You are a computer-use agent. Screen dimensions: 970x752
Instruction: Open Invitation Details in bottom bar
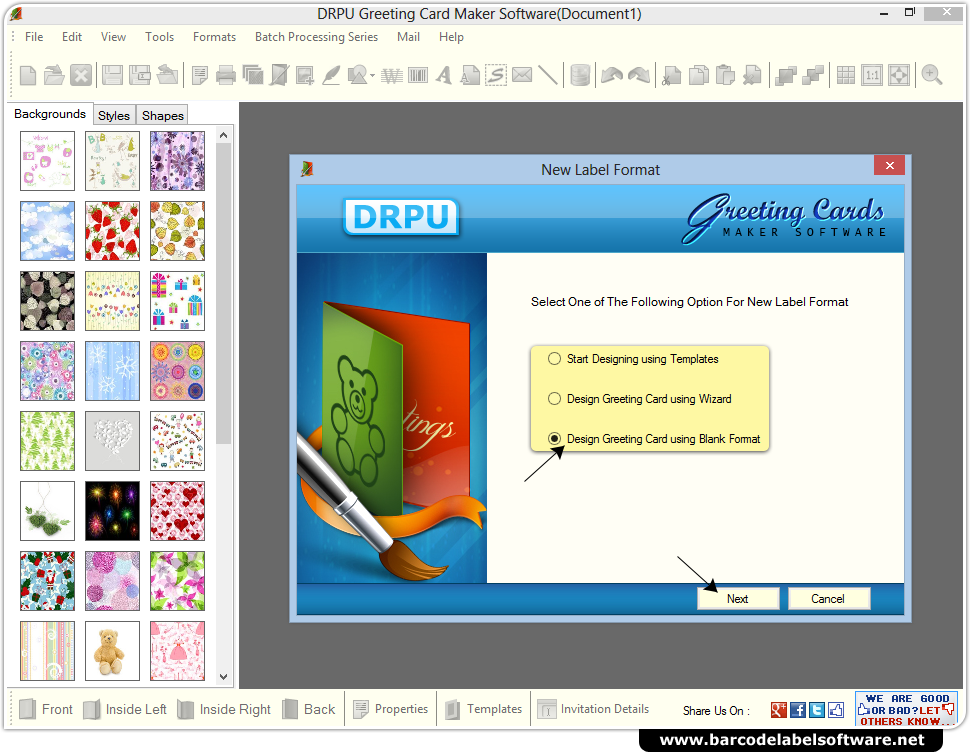[x=593, y=709]
